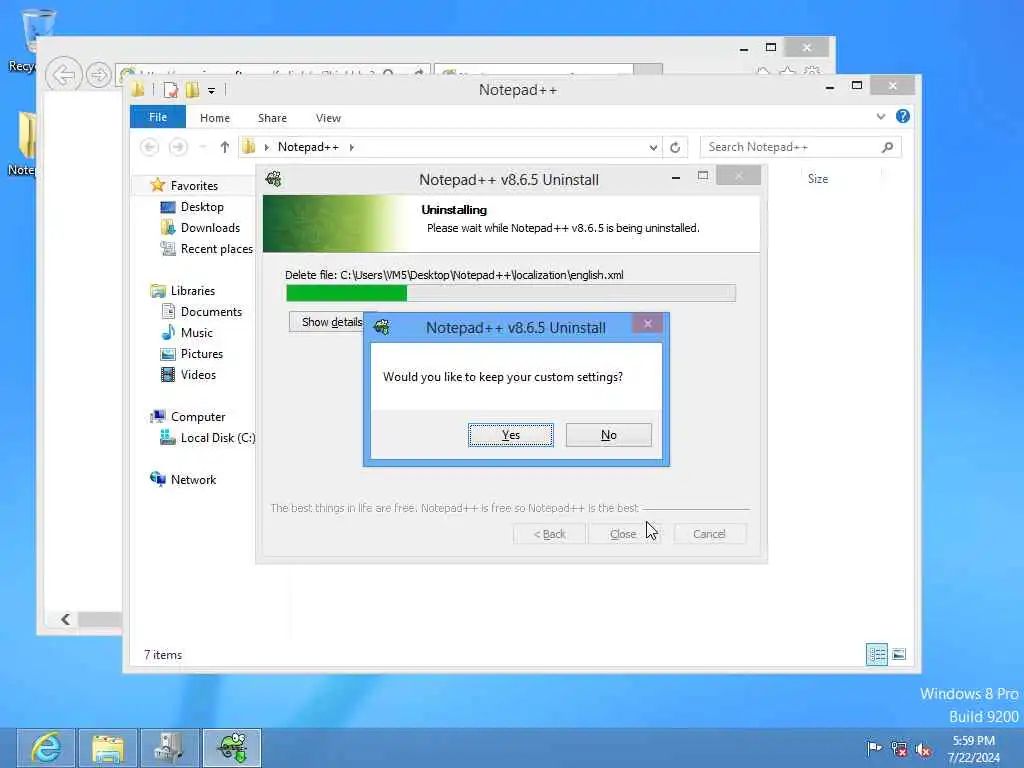
Task: Select Desktop in navigation pane
Action: click(202, 207)
